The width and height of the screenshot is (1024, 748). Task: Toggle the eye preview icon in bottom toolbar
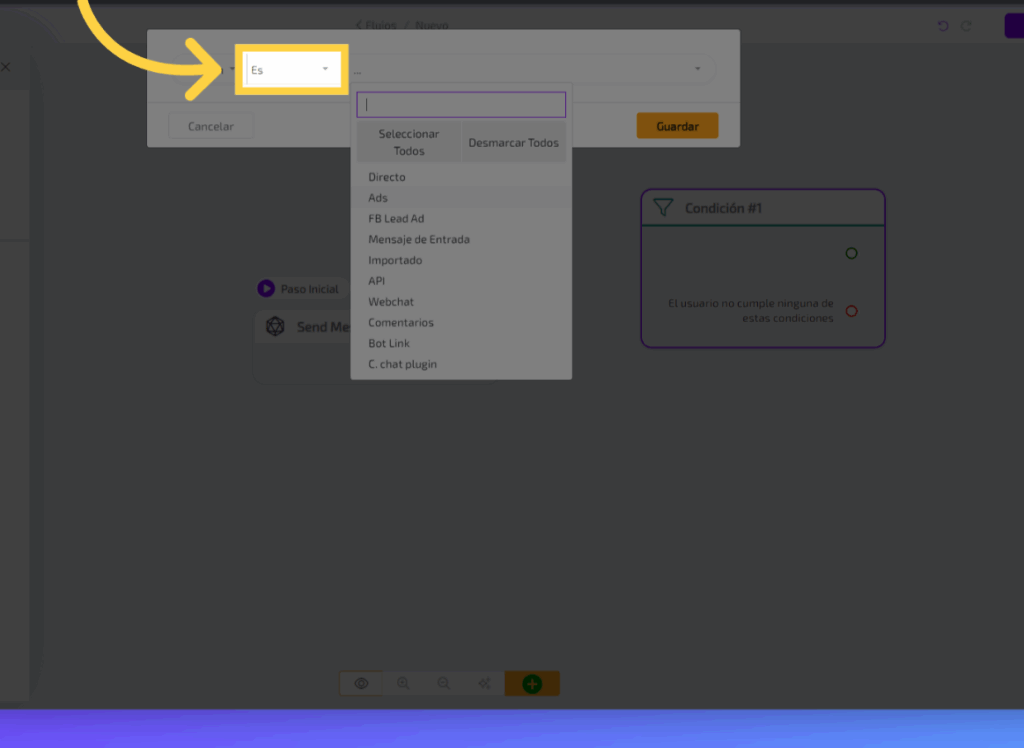click(362, 684)
